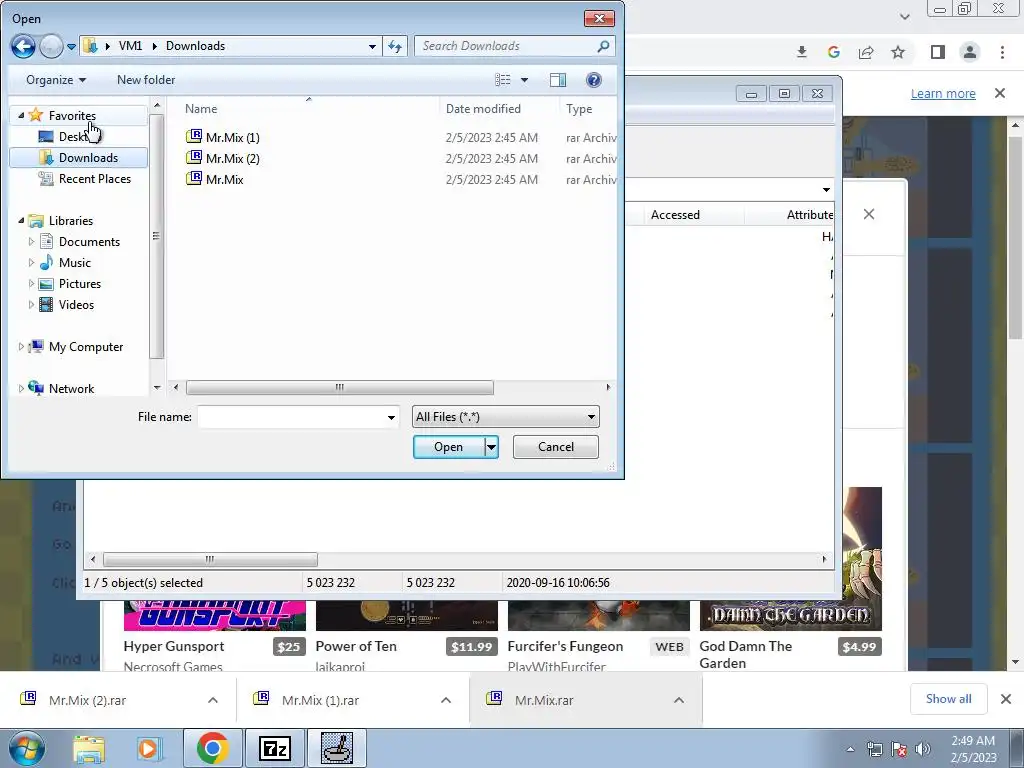Open the Hyper Gunsport game link
This screenshot has width=1024, height=768.
coord(173,646)
